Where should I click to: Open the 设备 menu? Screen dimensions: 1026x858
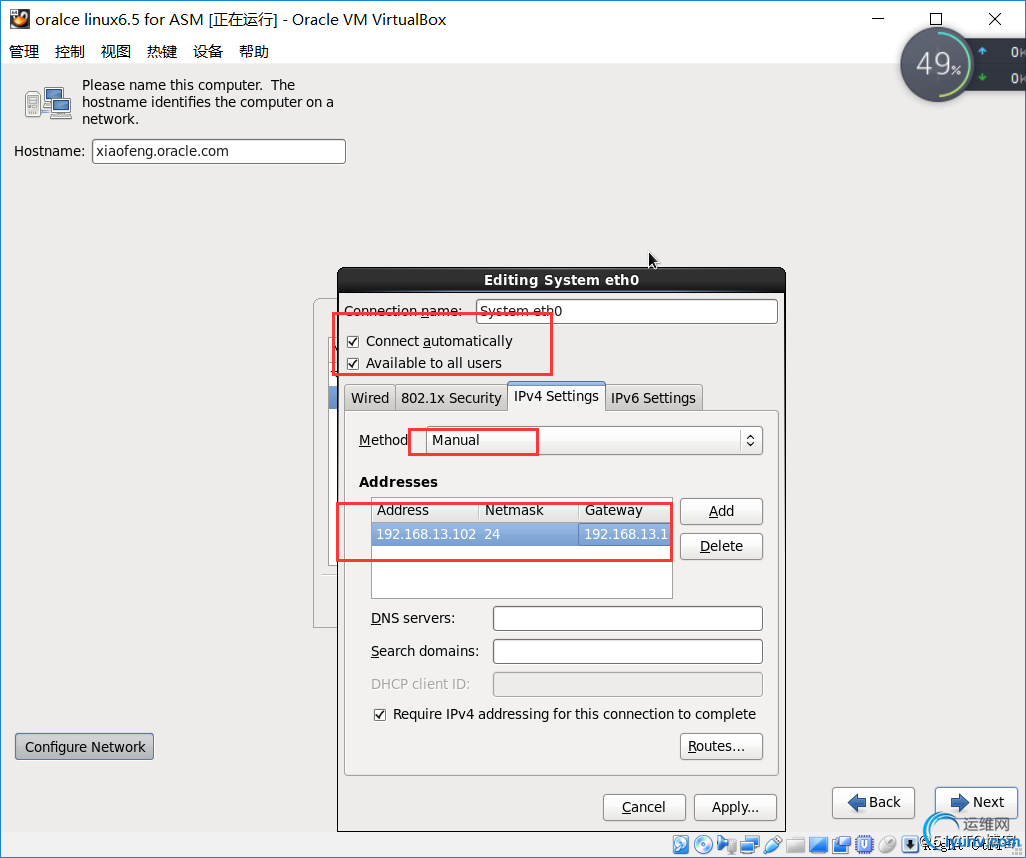208,52
